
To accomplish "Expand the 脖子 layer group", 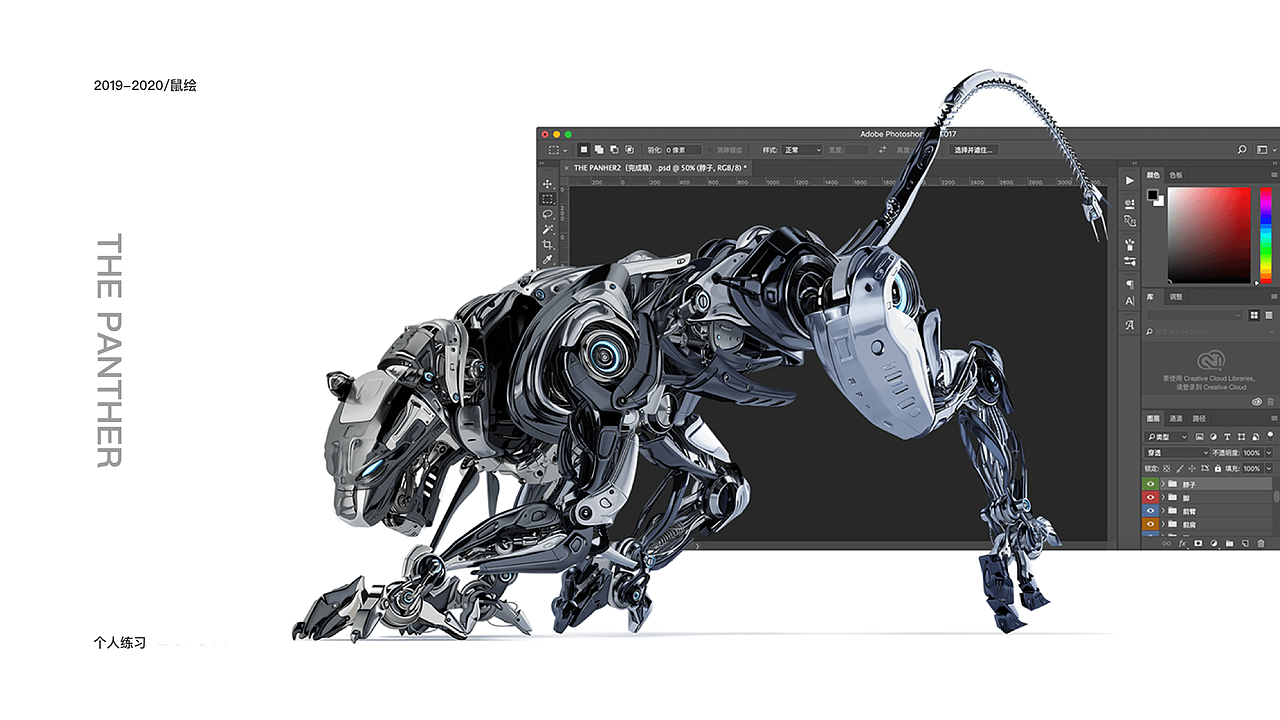I will point(1163,484).
